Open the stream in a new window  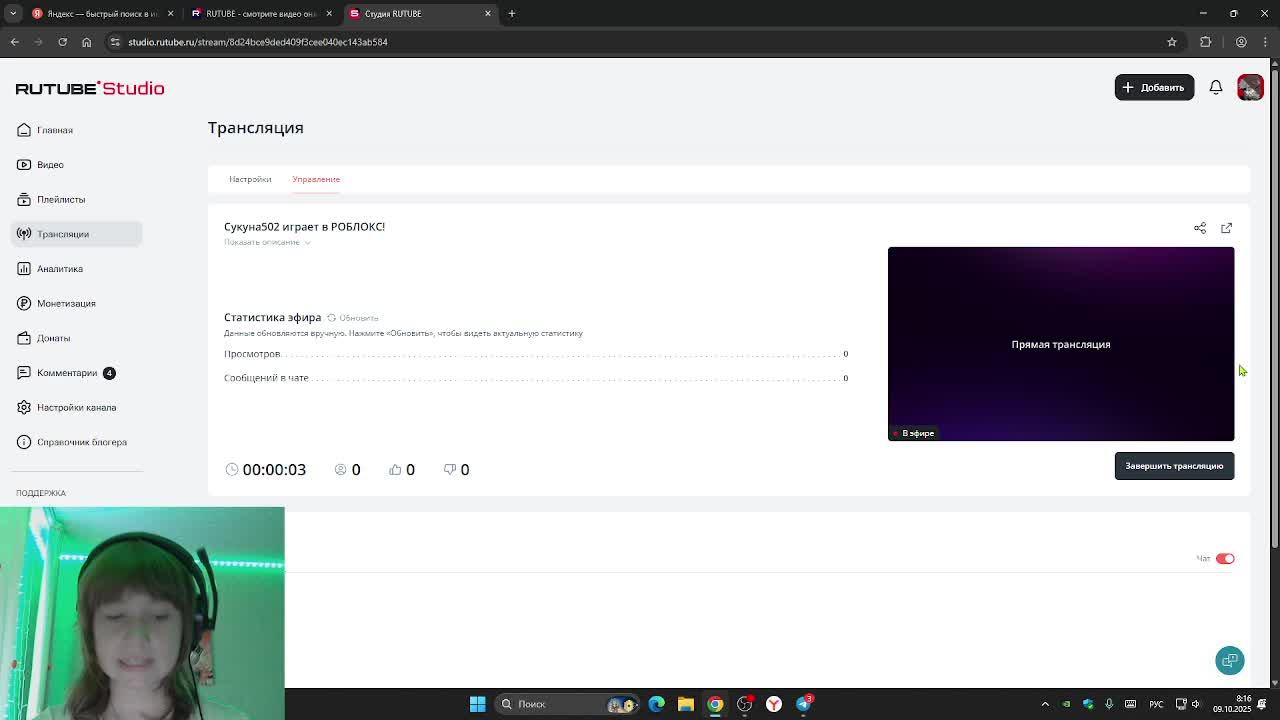1227,228
